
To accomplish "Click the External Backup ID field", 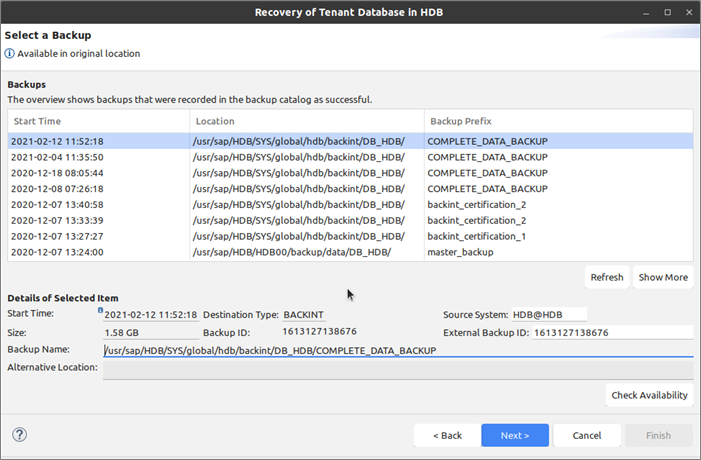I will click(x=612, y=333).
